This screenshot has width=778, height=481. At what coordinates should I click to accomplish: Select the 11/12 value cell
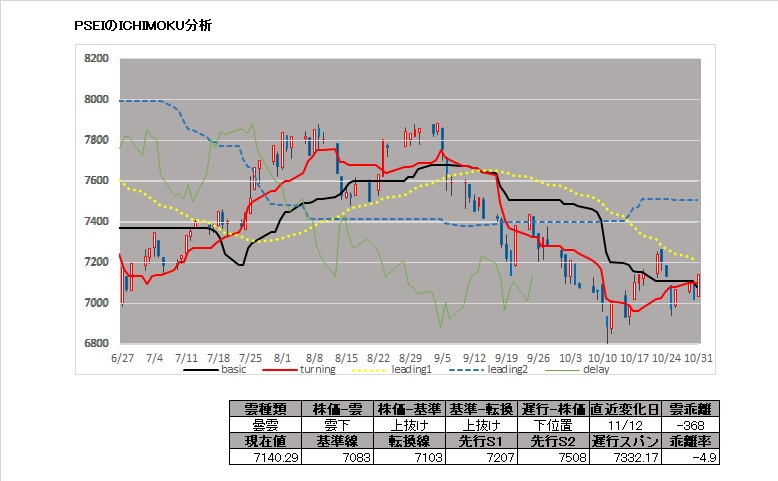pos(625,425)
